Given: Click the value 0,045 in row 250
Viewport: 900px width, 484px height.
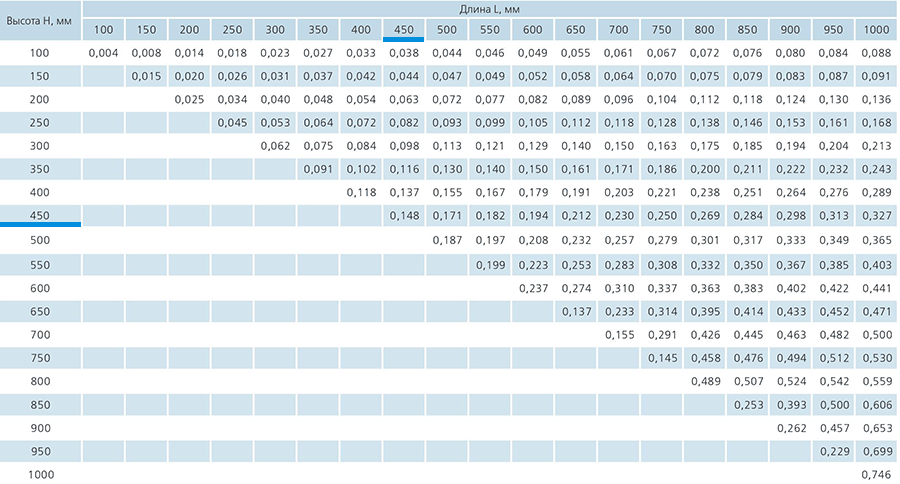Looking at the screenshot, I should coord(232,123).
